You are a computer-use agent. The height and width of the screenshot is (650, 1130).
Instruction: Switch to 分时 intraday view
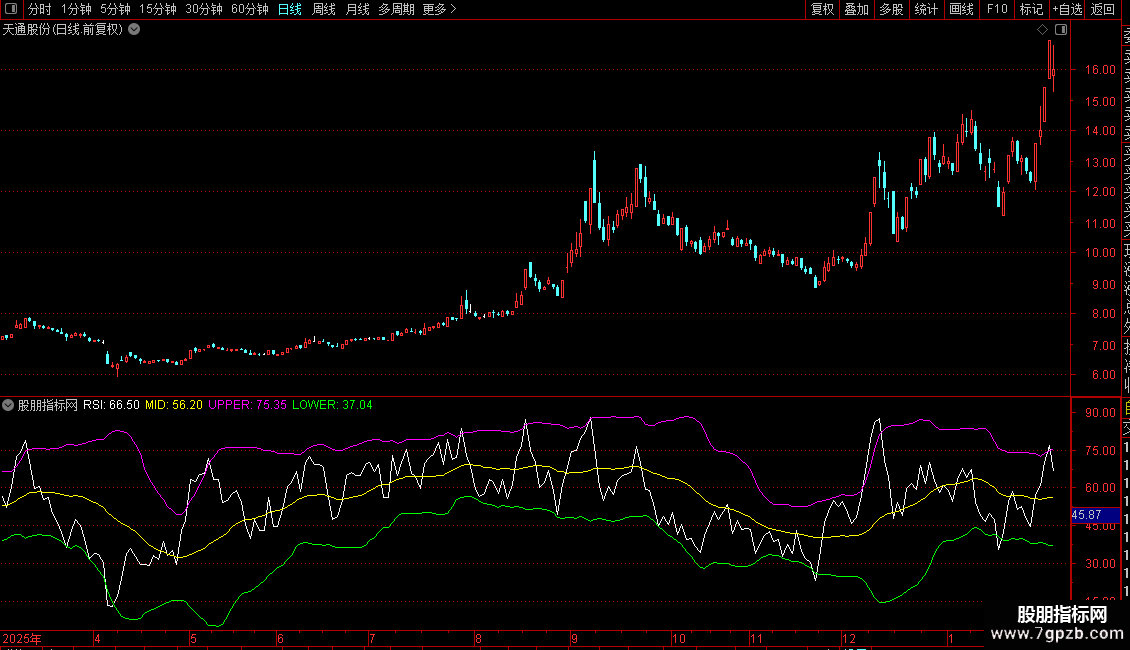coord(39,9)
